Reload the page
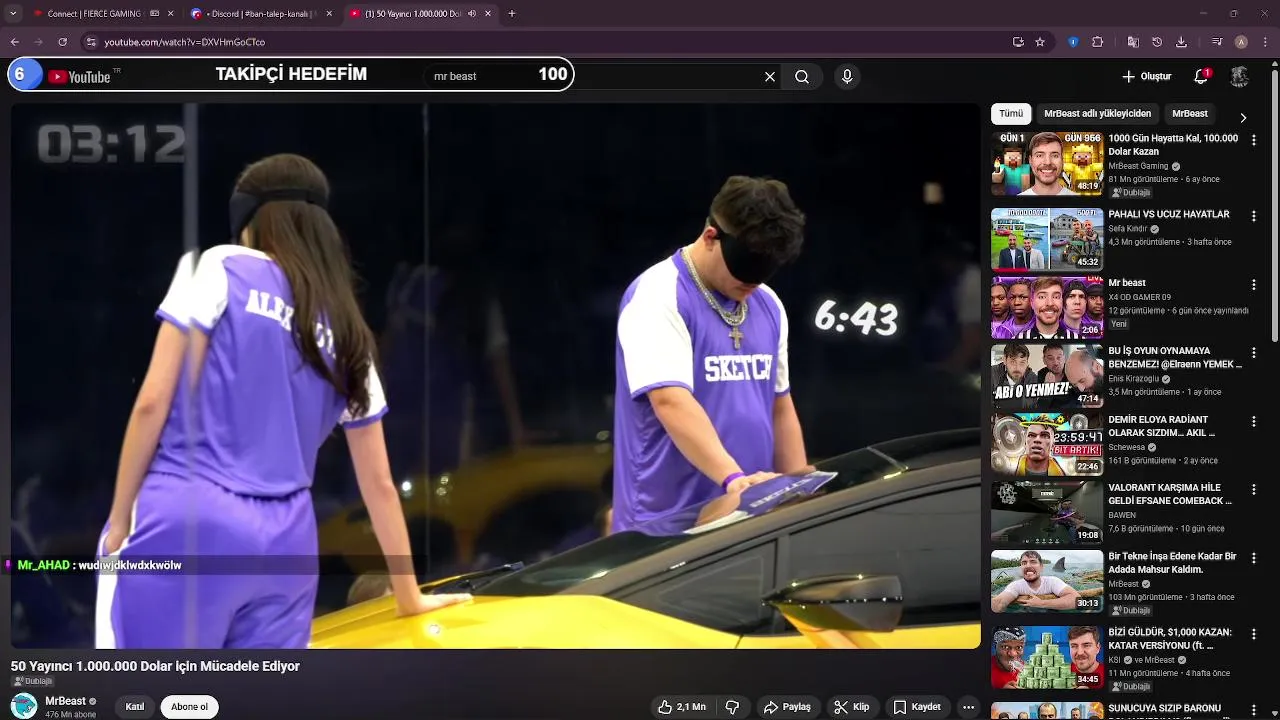The width and height of the screenshot is (1280, 720). point(62,42)
